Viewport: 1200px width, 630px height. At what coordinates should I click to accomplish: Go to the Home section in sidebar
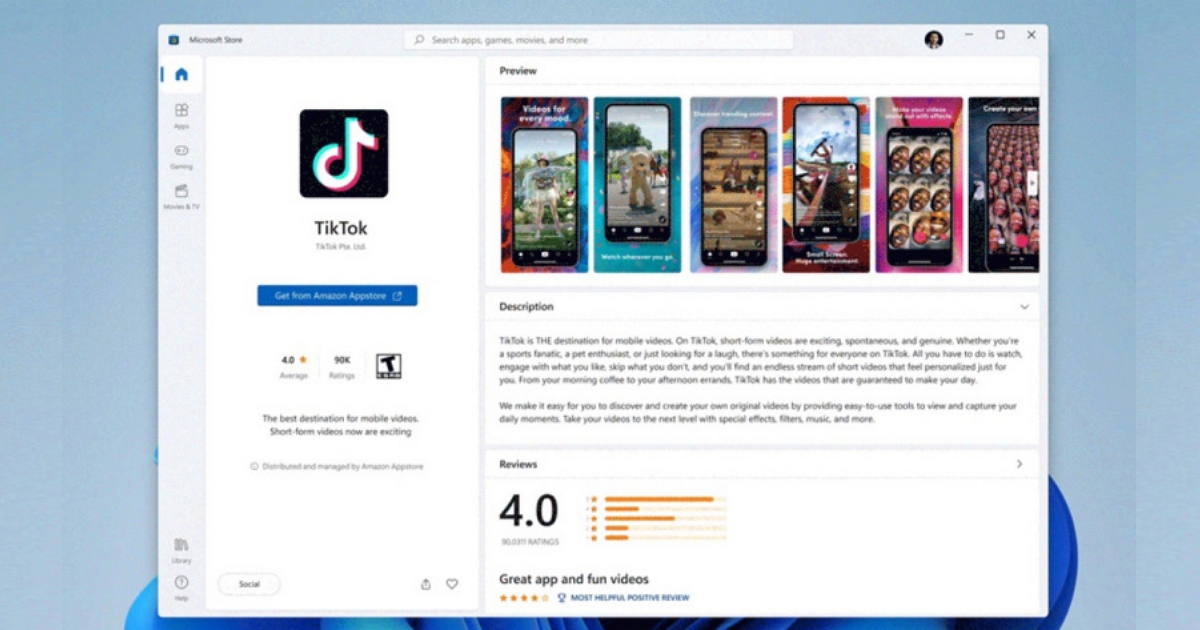click(181, 74)
